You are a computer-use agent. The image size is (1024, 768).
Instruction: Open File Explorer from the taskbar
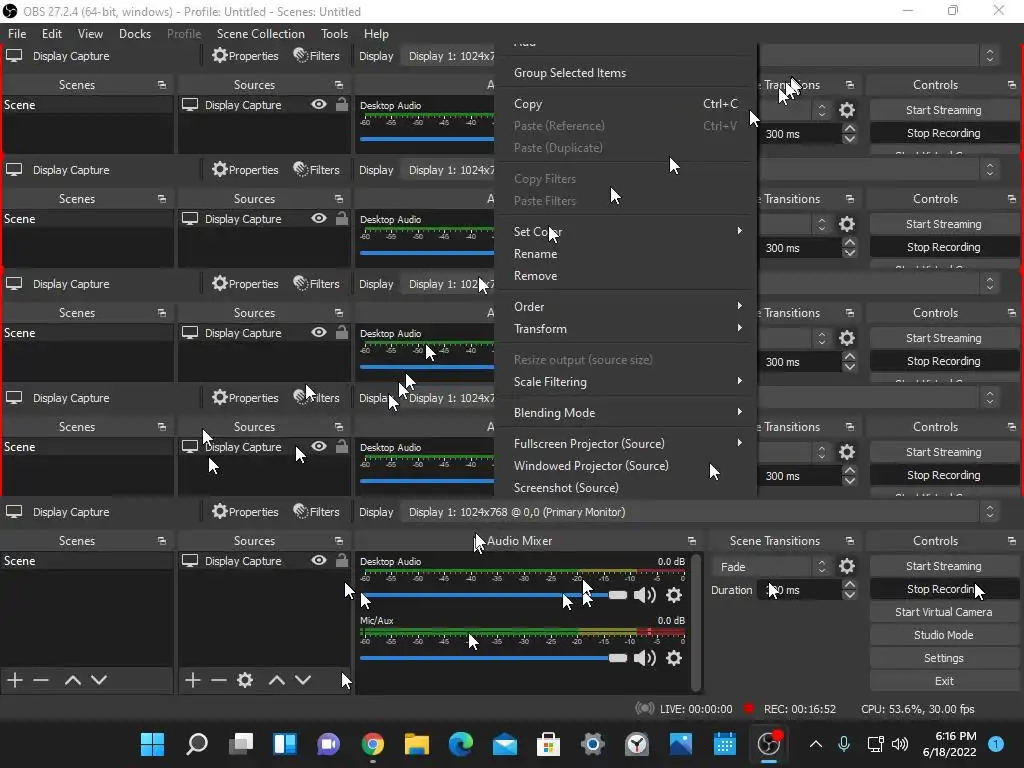click(417, 744)
